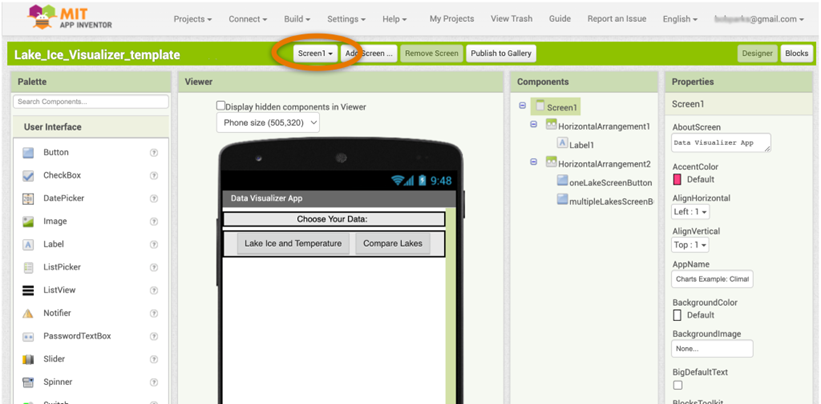The height and width of the screenshot is (404, 821).
Task: Click the MIT App Inventor logo
Action: click(70, 17)
